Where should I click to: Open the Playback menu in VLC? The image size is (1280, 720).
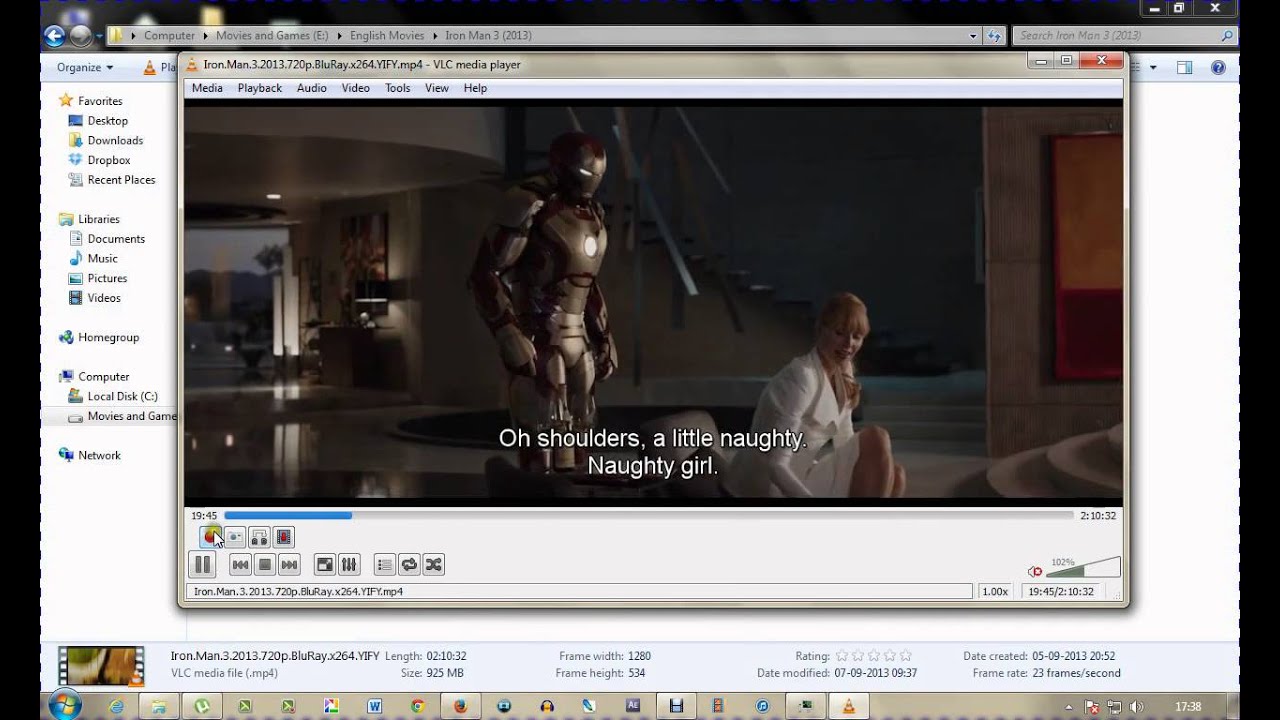260,88
